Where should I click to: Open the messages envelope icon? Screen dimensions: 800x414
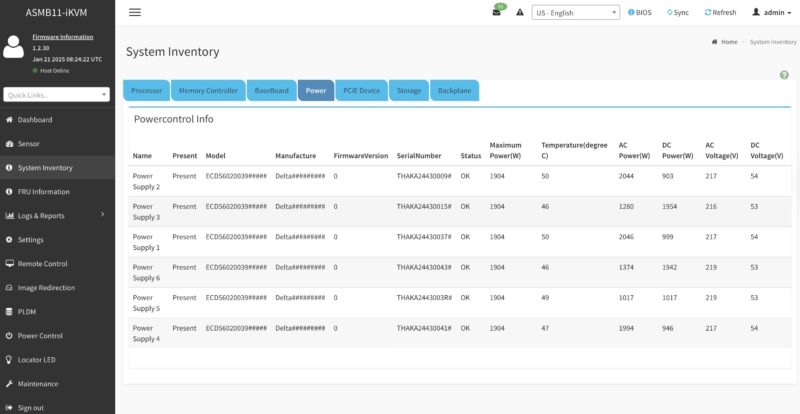497,12
